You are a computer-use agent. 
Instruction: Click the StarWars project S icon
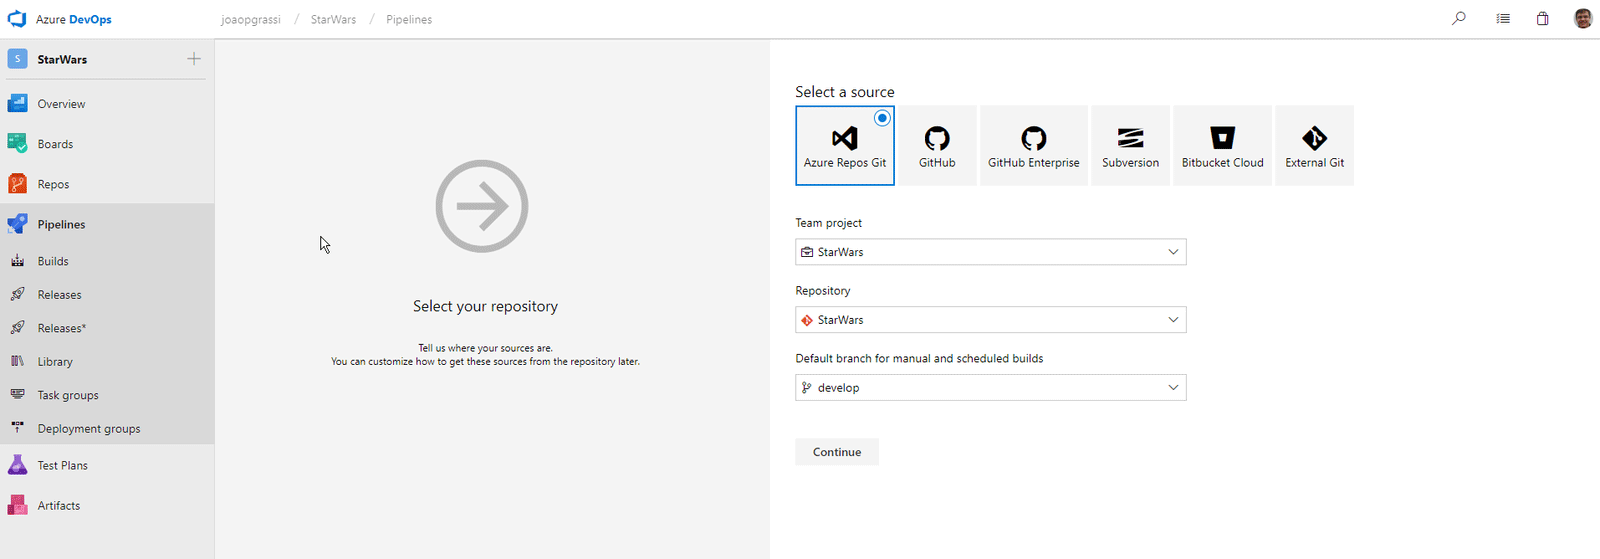coord(17,59)
